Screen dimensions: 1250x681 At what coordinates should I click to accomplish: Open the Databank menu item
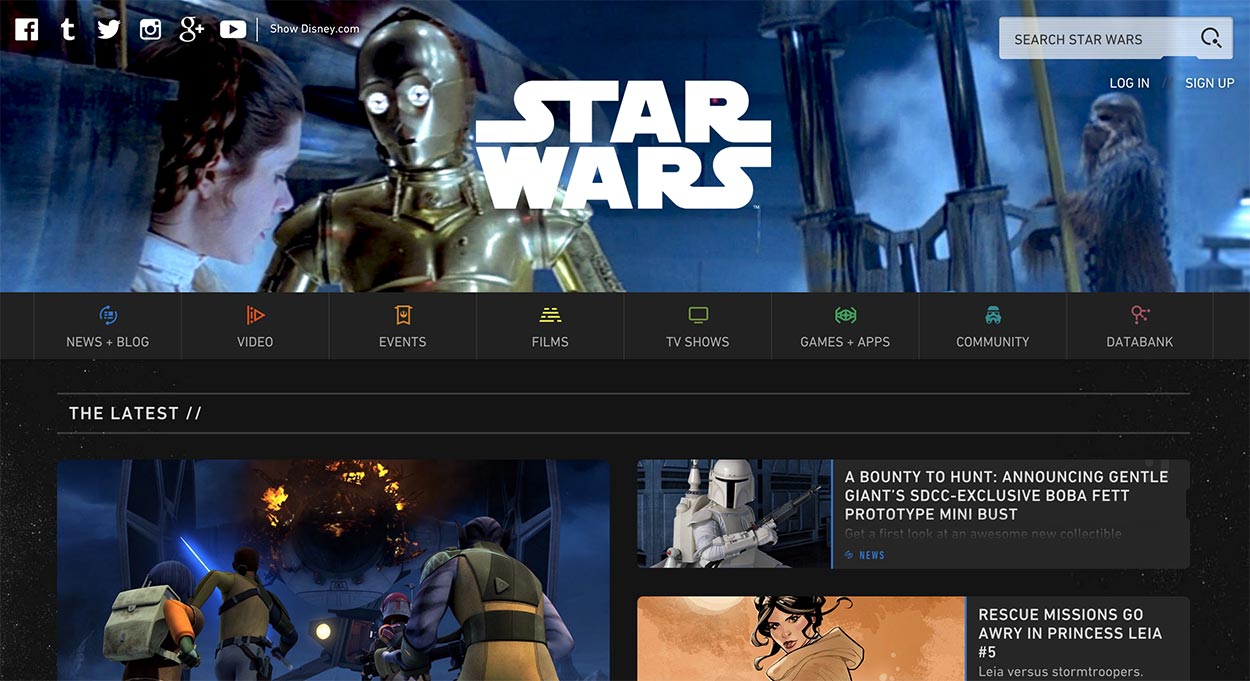(x=1140, y=326)
